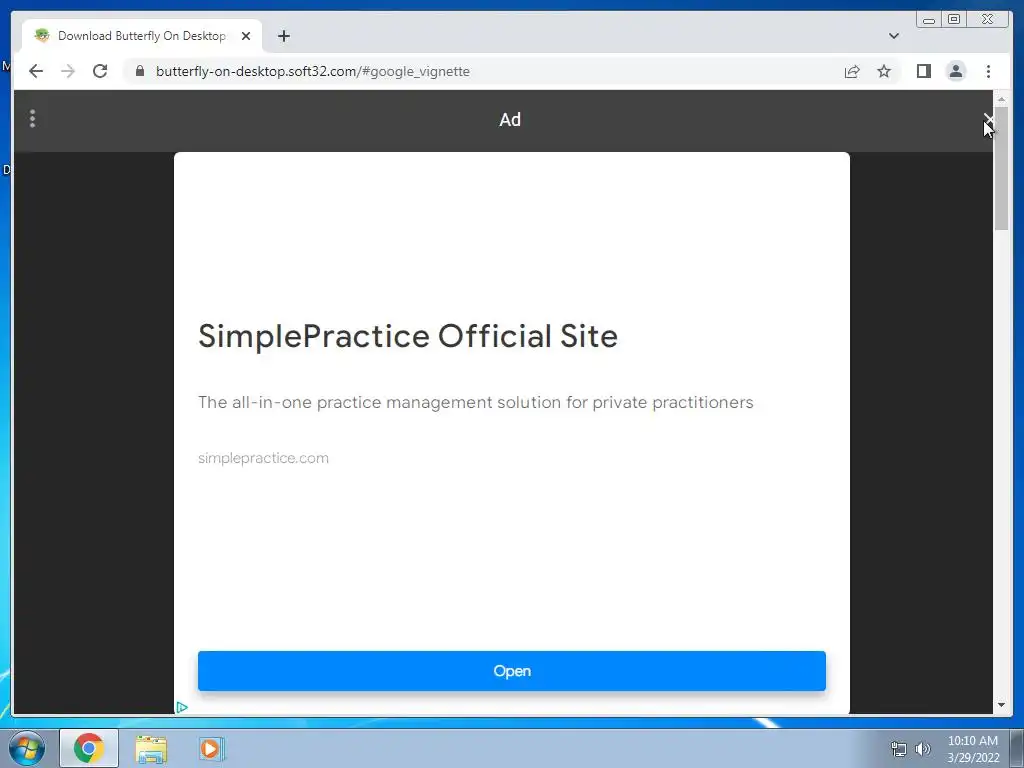Viewport: 1024px width, 768px height.
Task: Click the SimplePractice Official Site headline
Action: coord(408,336)
